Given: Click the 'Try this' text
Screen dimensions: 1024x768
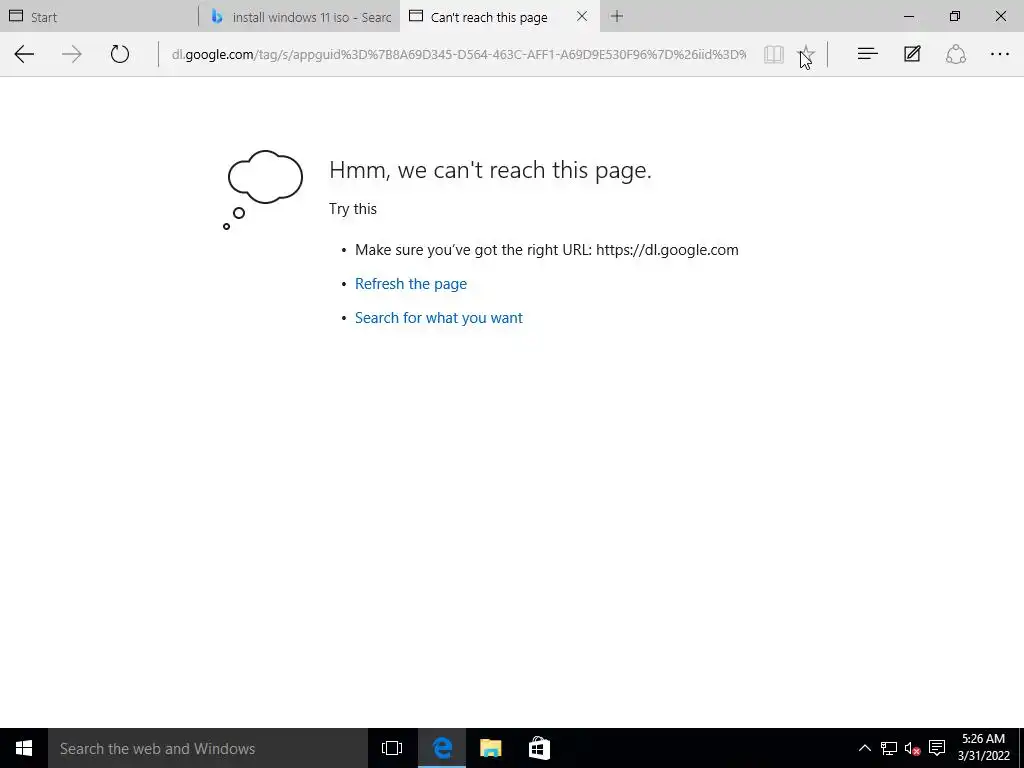Looking at the screenshot, I should pos(353,209).
